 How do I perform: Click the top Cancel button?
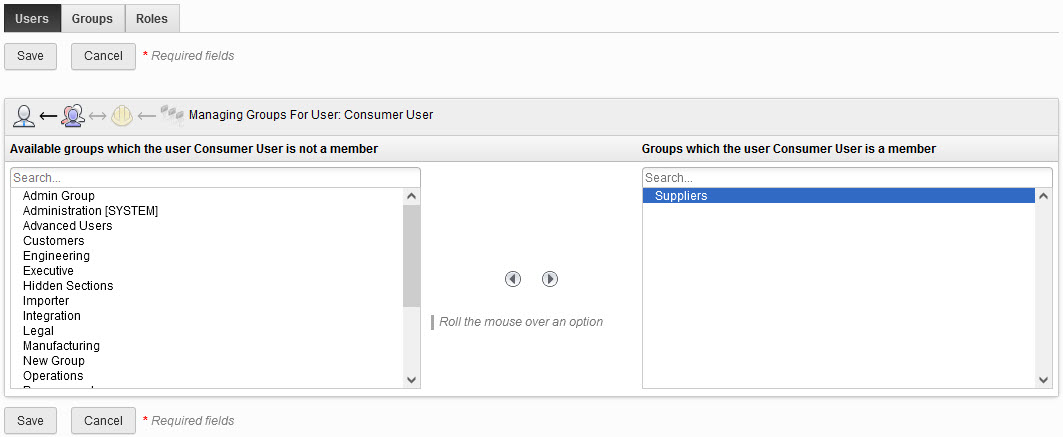[x=103, y=56]
